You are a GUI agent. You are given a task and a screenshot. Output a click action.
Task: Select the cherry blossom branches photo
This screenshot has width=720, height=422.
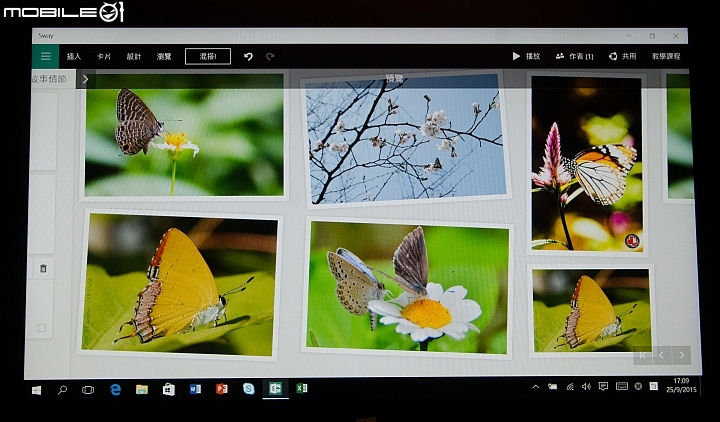[406, 139]
